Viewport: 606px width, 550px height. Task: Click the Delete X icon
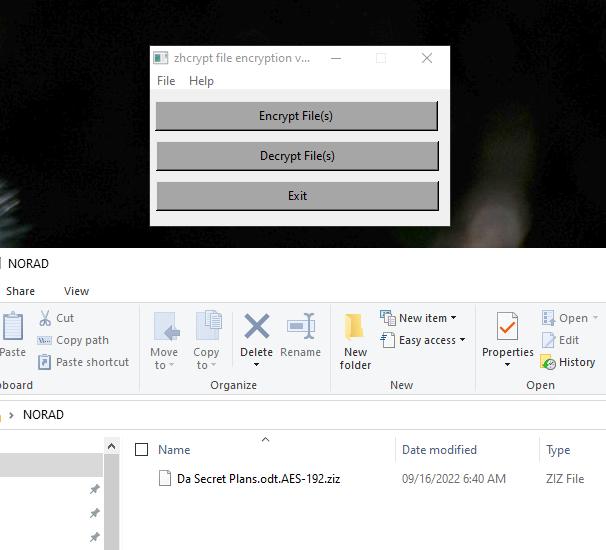[x=257, y=326]
